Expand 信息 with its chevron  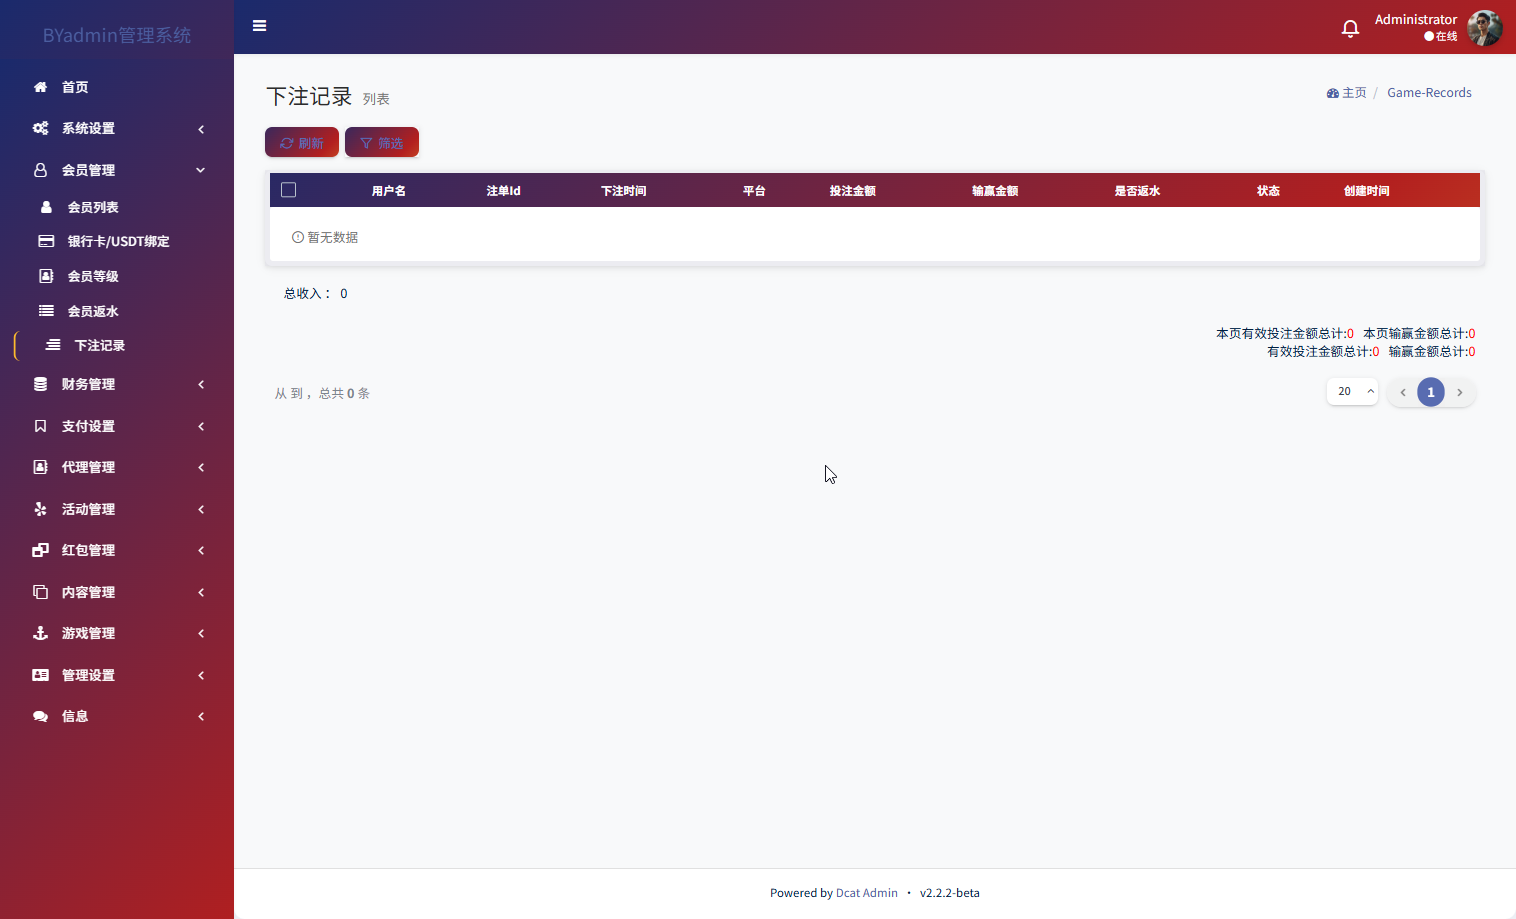tap(201, 716)
